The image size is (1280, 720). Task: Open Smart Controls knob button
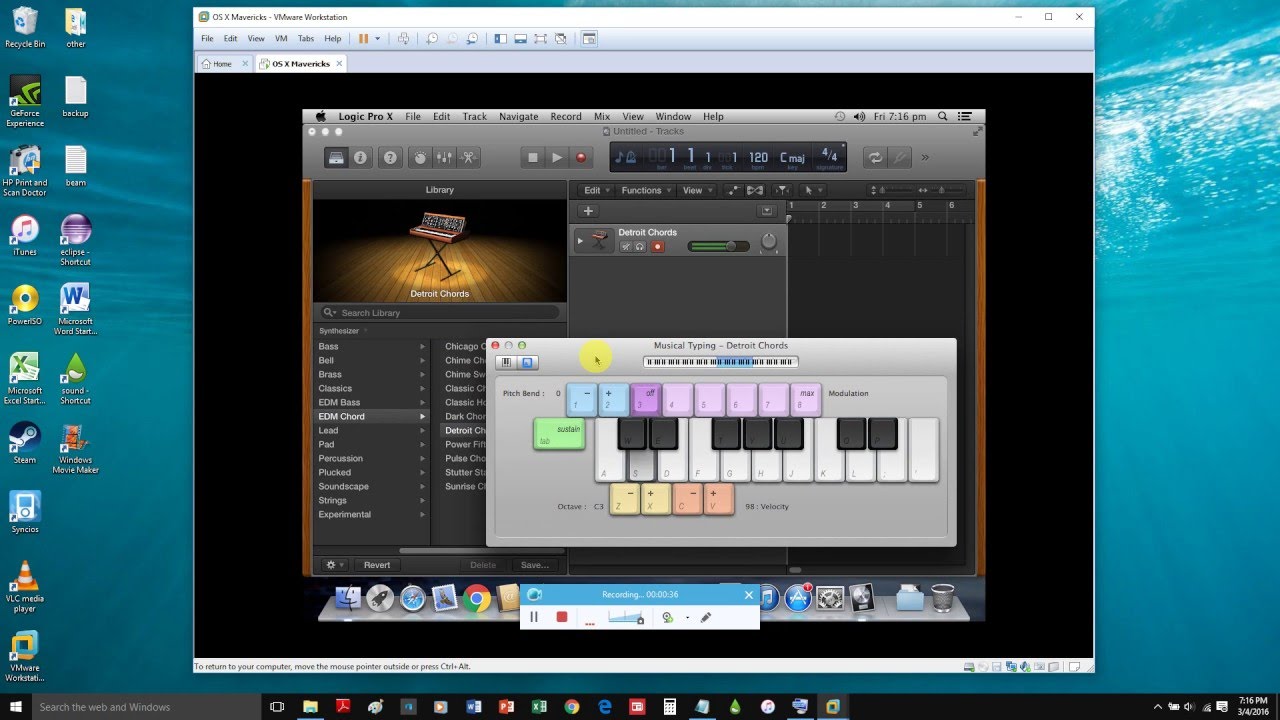pos(420,157)
